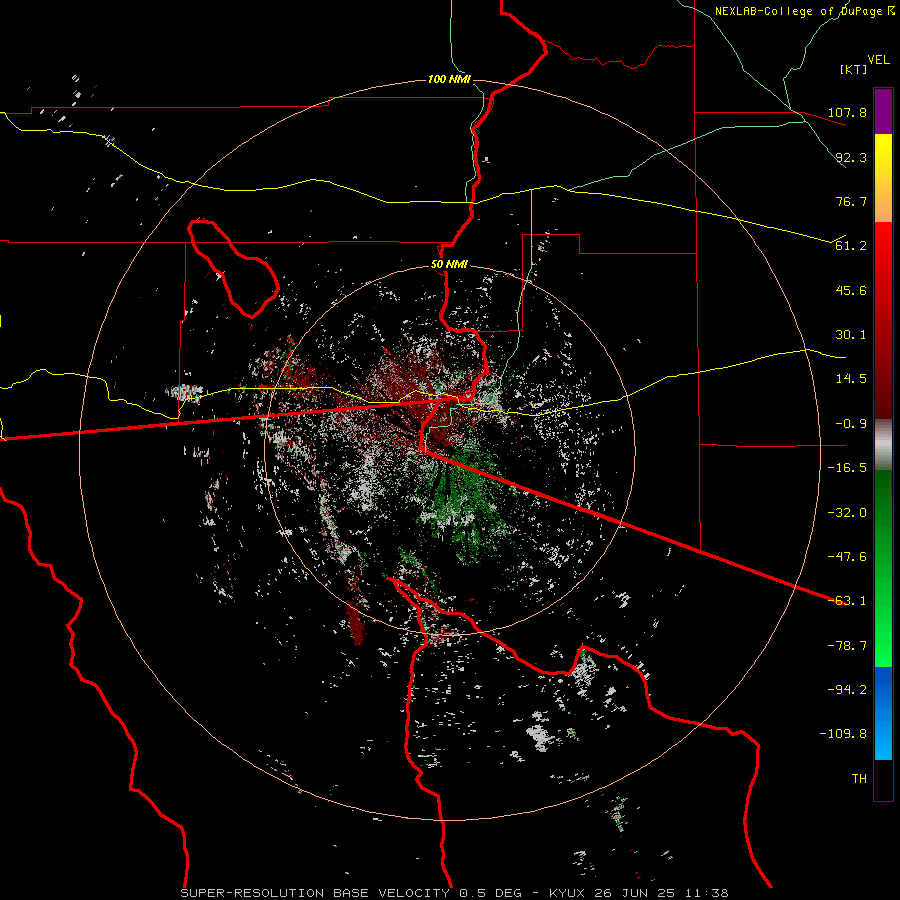900x900 pixels.
Task: Click the purple segment of velocity color bar
Action: tap(883, 112)
